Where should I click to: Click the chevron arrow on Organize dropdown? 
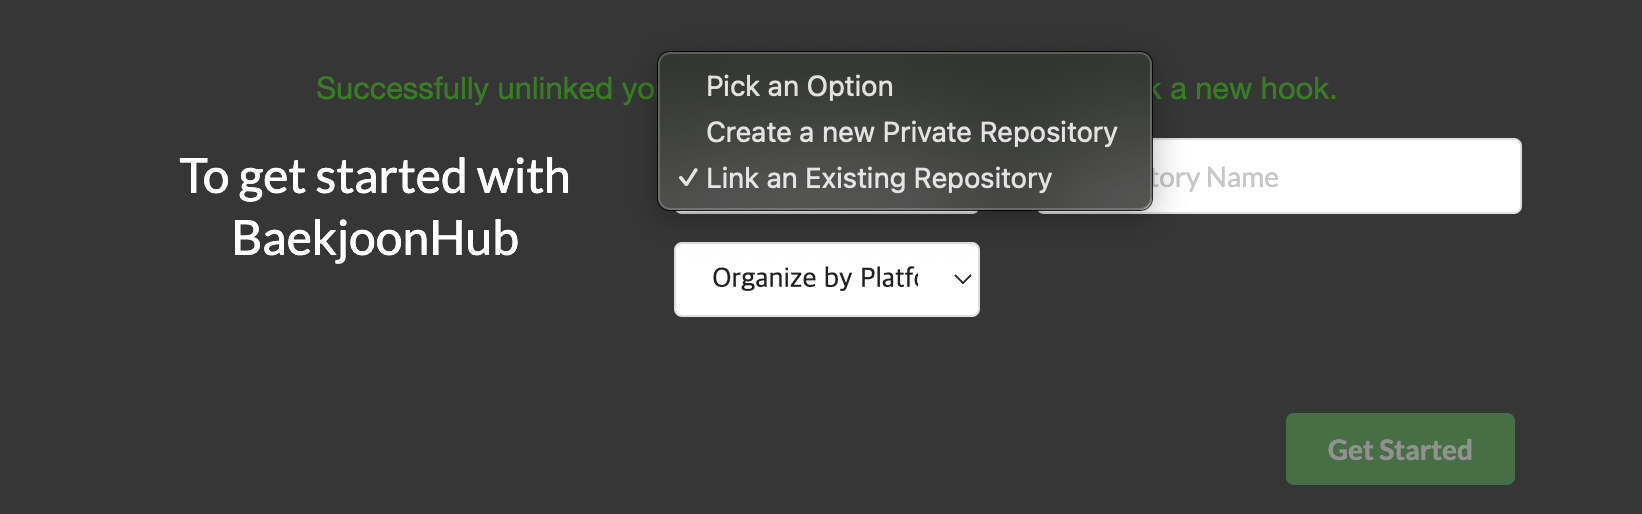tap(962, 279)
